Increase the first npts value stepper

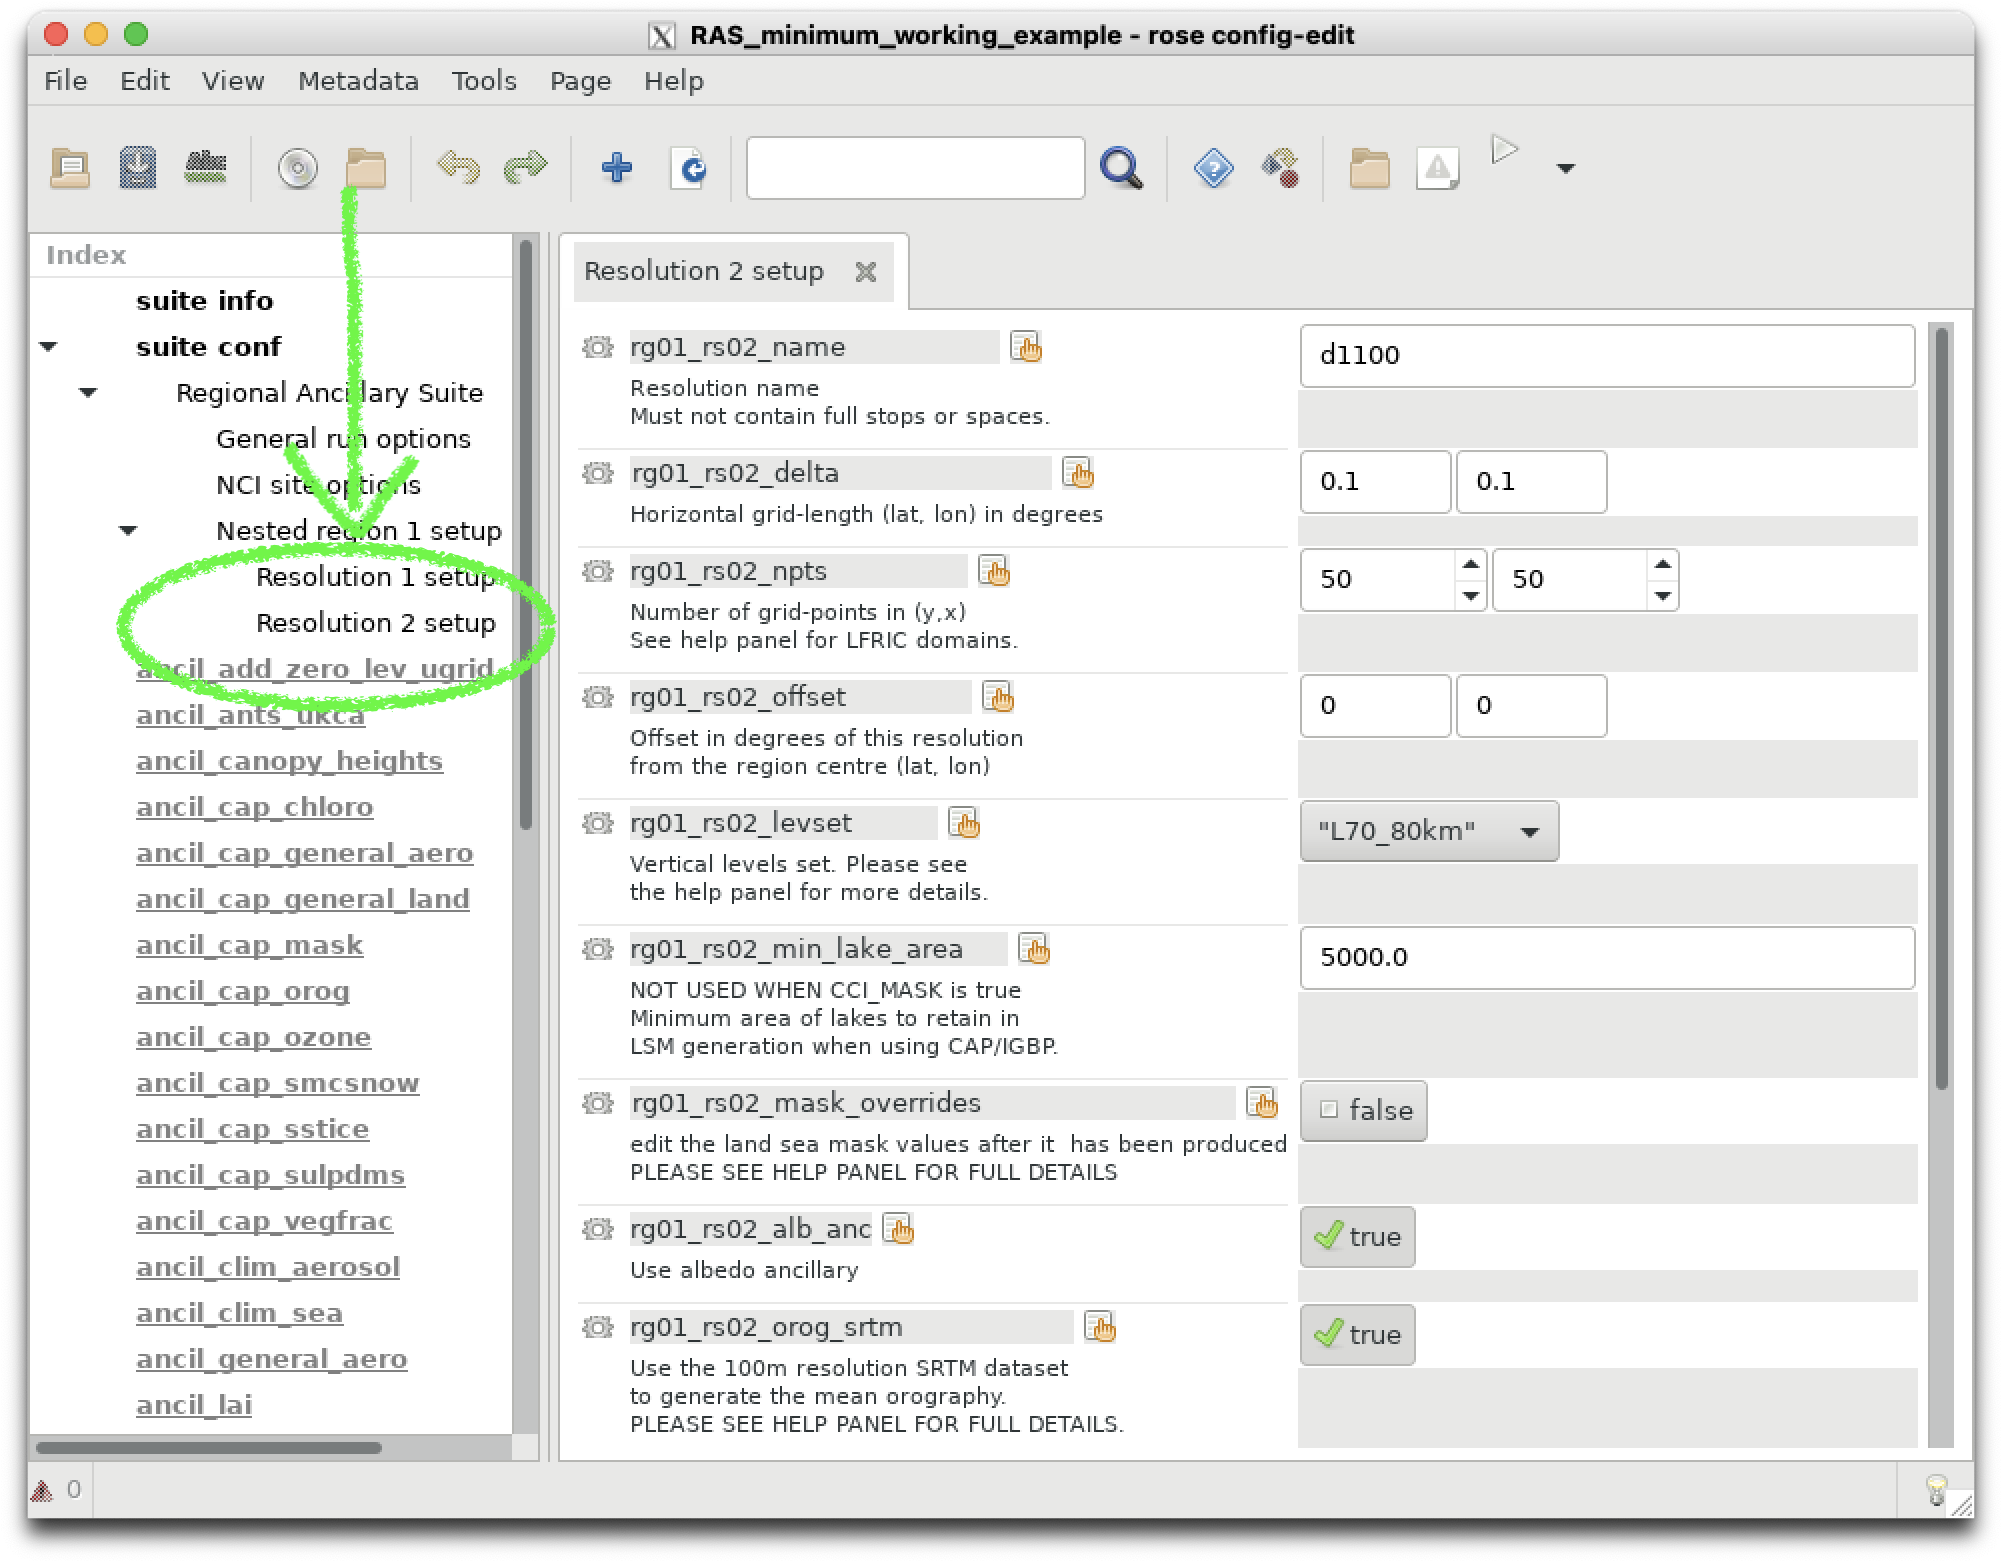pos(1470,565)
